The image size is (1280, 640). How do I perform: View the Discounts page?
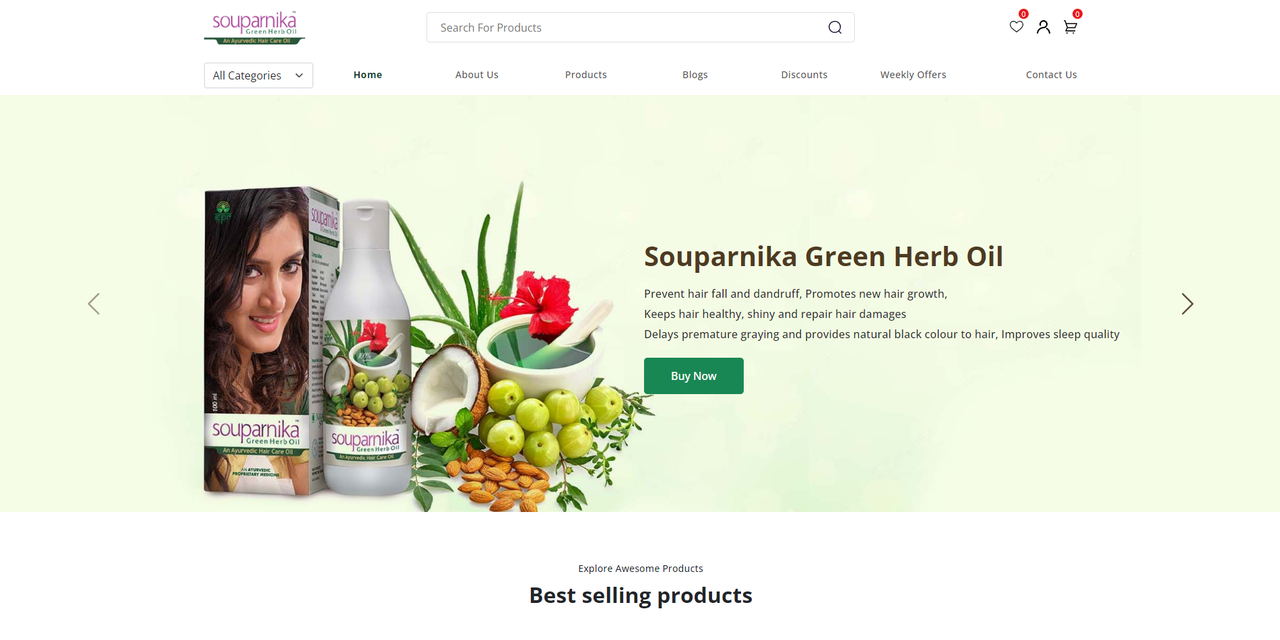(804, 75)
